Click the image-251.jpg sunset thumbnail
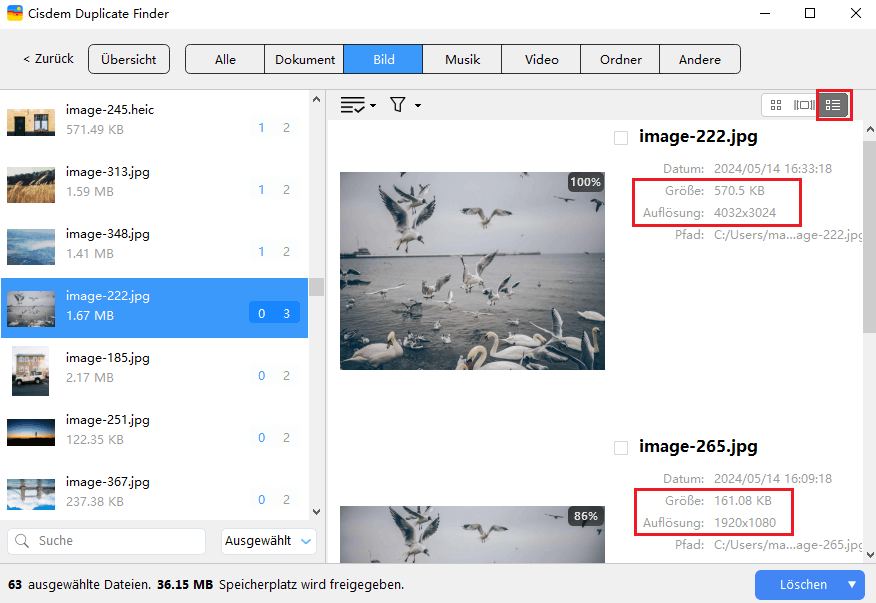Viewport: 876px width, 603px height. click(31, 433)
